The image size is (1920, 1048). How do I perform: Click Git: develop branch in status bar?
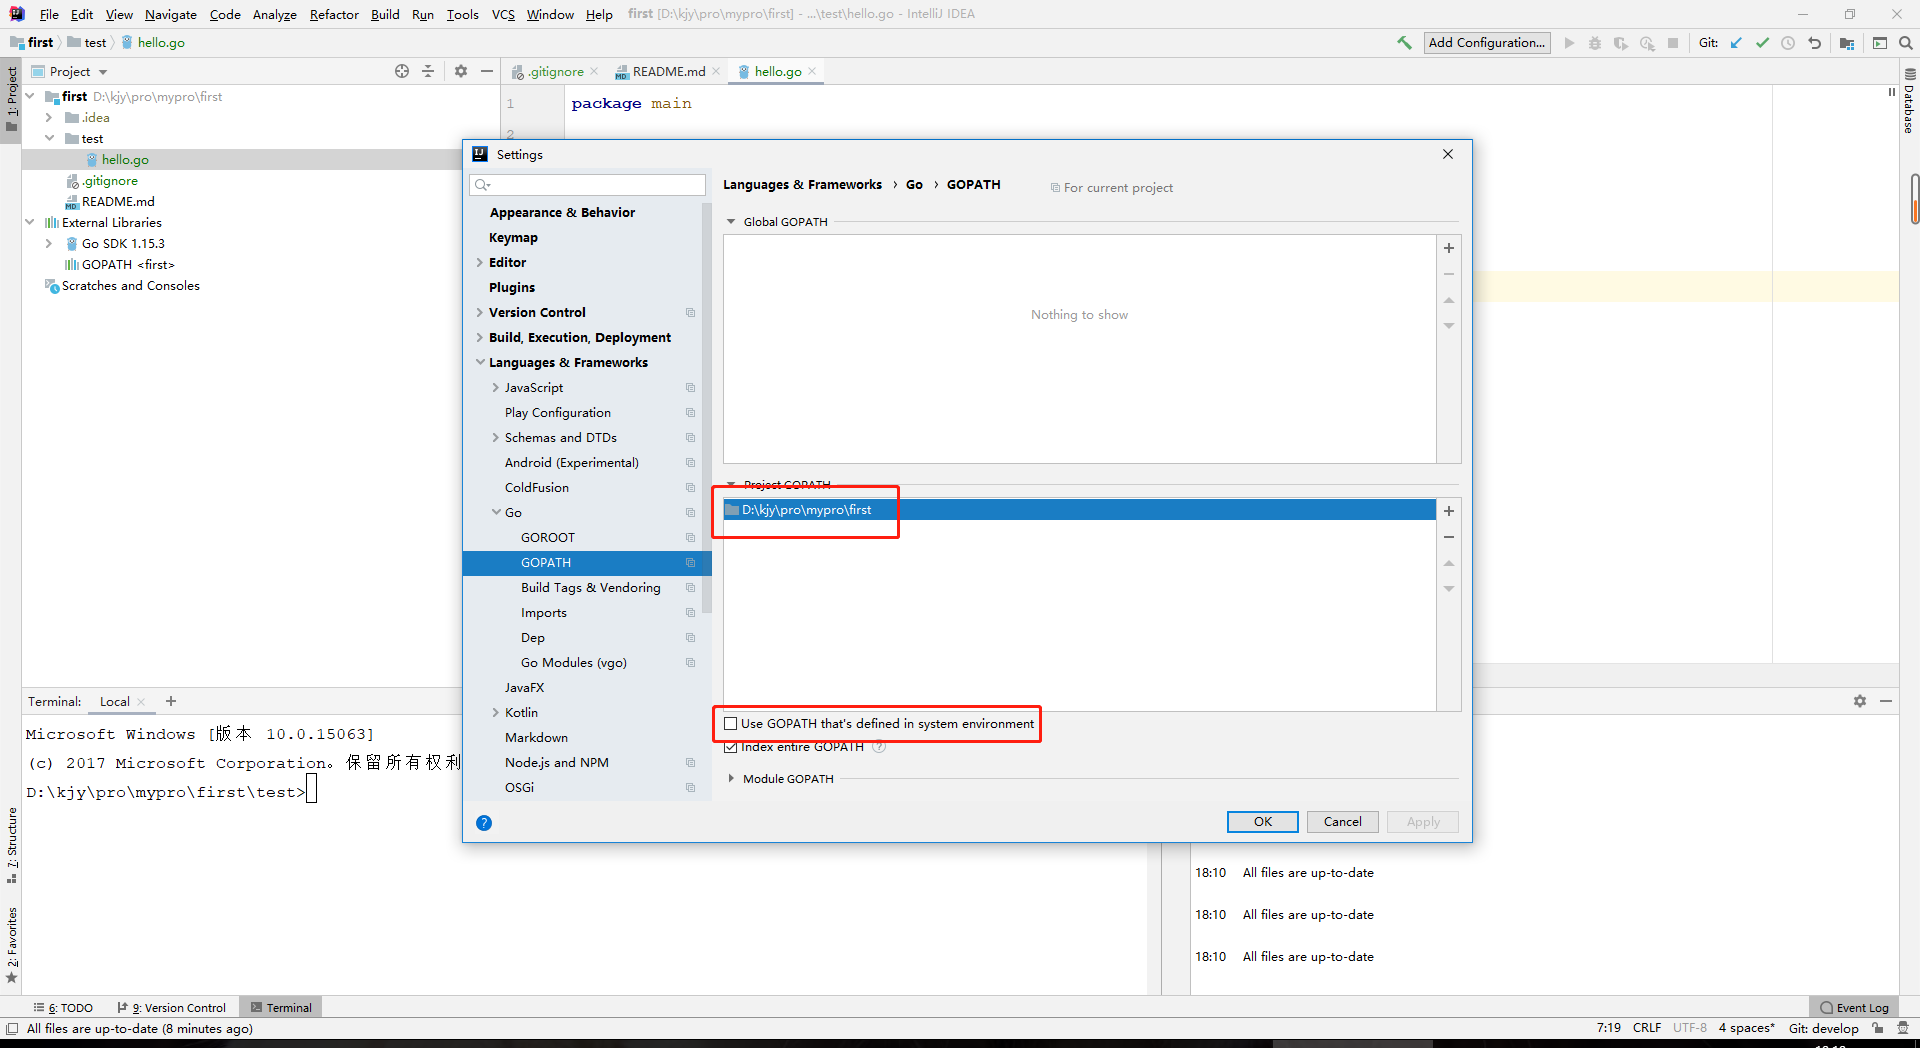click(1823, 1028)
